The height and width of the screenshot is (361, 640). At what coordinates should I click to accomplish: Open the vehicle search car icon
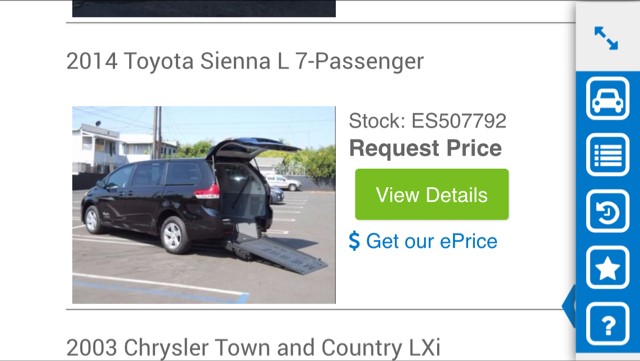[608, 98]
